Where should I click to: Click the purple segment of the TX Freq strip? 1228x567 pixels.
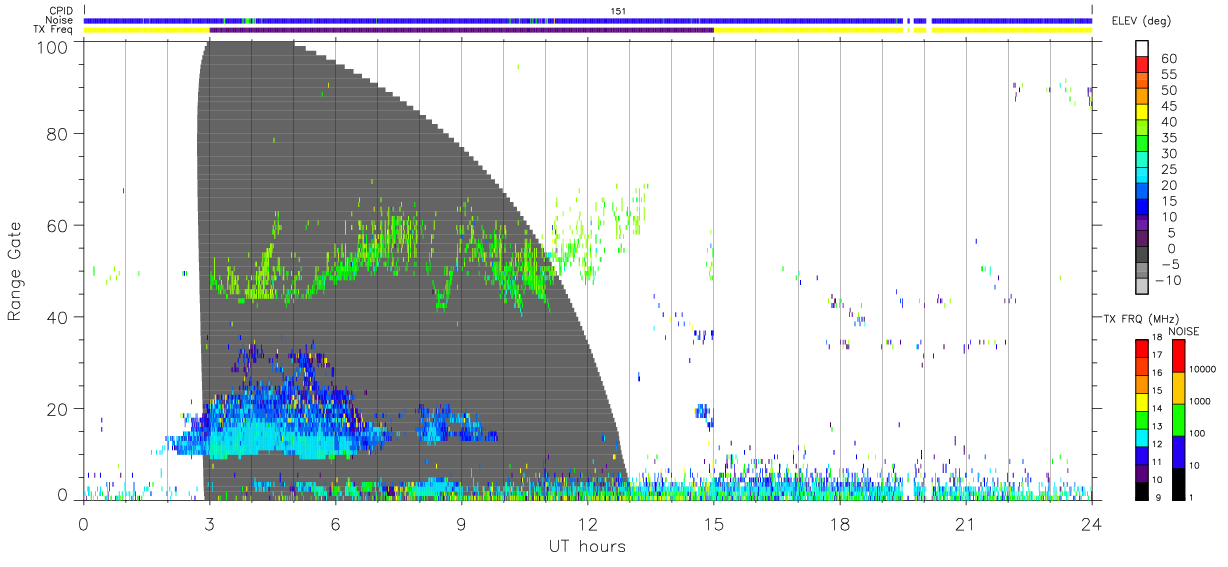point(462,30)
